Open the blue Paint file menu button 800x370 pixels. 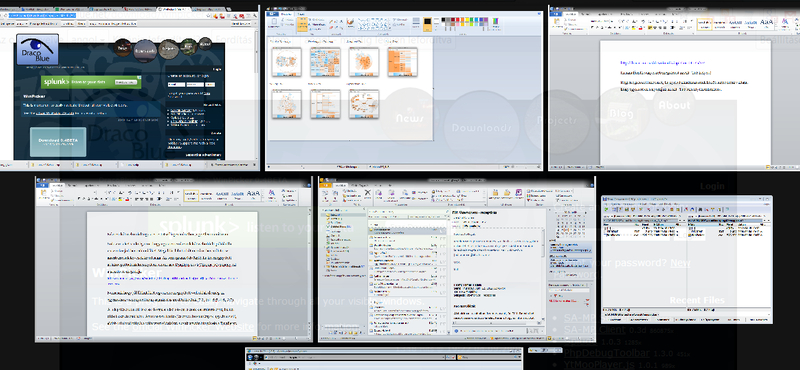pos(271,14)
